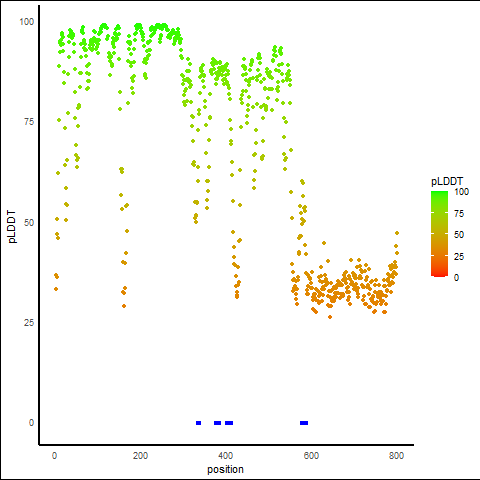Click the x-axis title position

(225, 470)
